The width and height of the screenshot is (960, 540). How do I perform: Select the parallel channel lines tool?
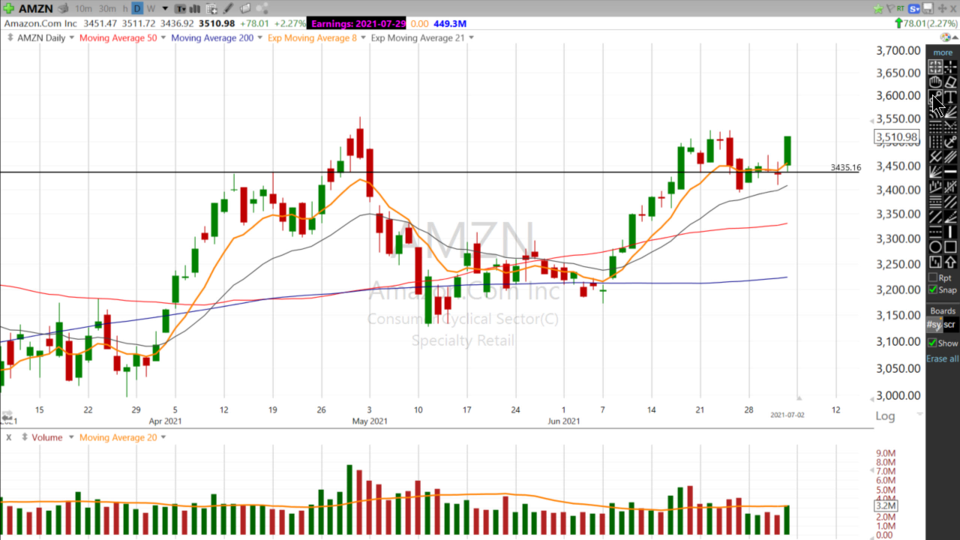click(951, 157)
